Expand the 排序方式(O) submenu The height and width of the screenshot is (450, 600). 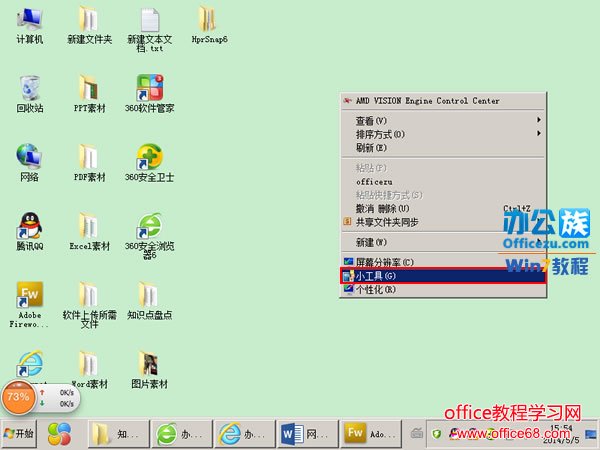443,134
